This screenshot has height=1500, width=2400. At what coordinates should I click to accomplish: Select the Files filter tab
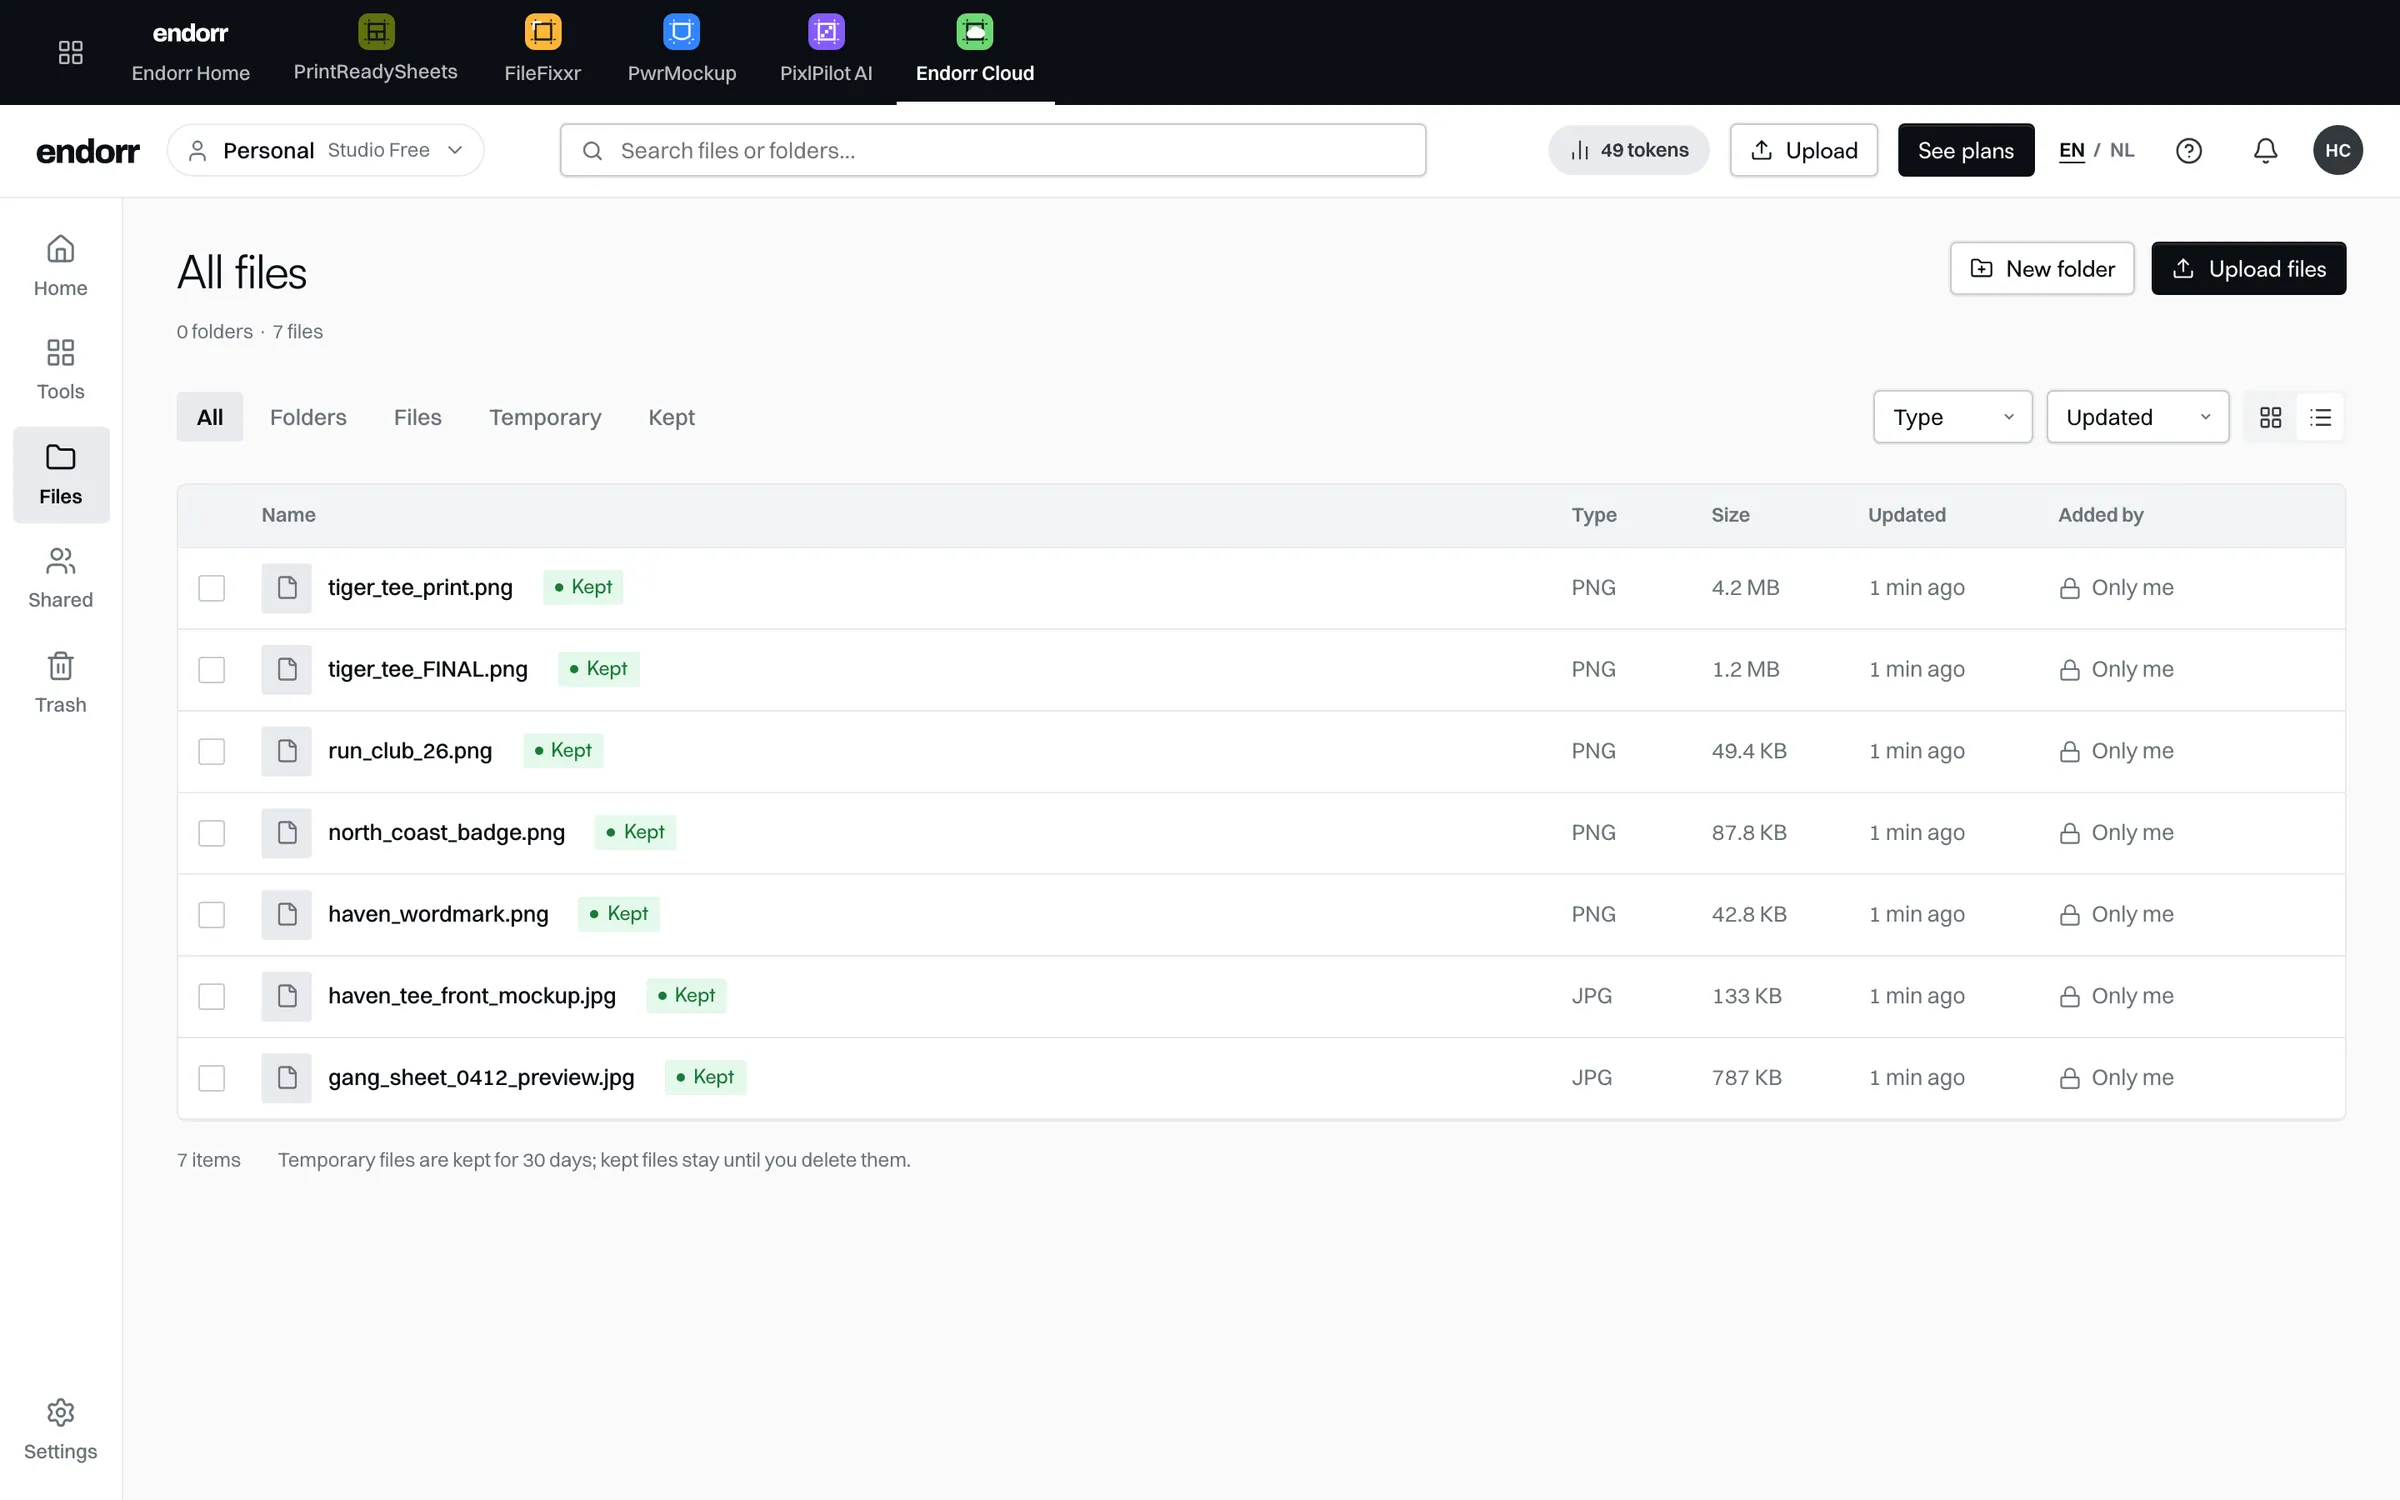(417, 417)
